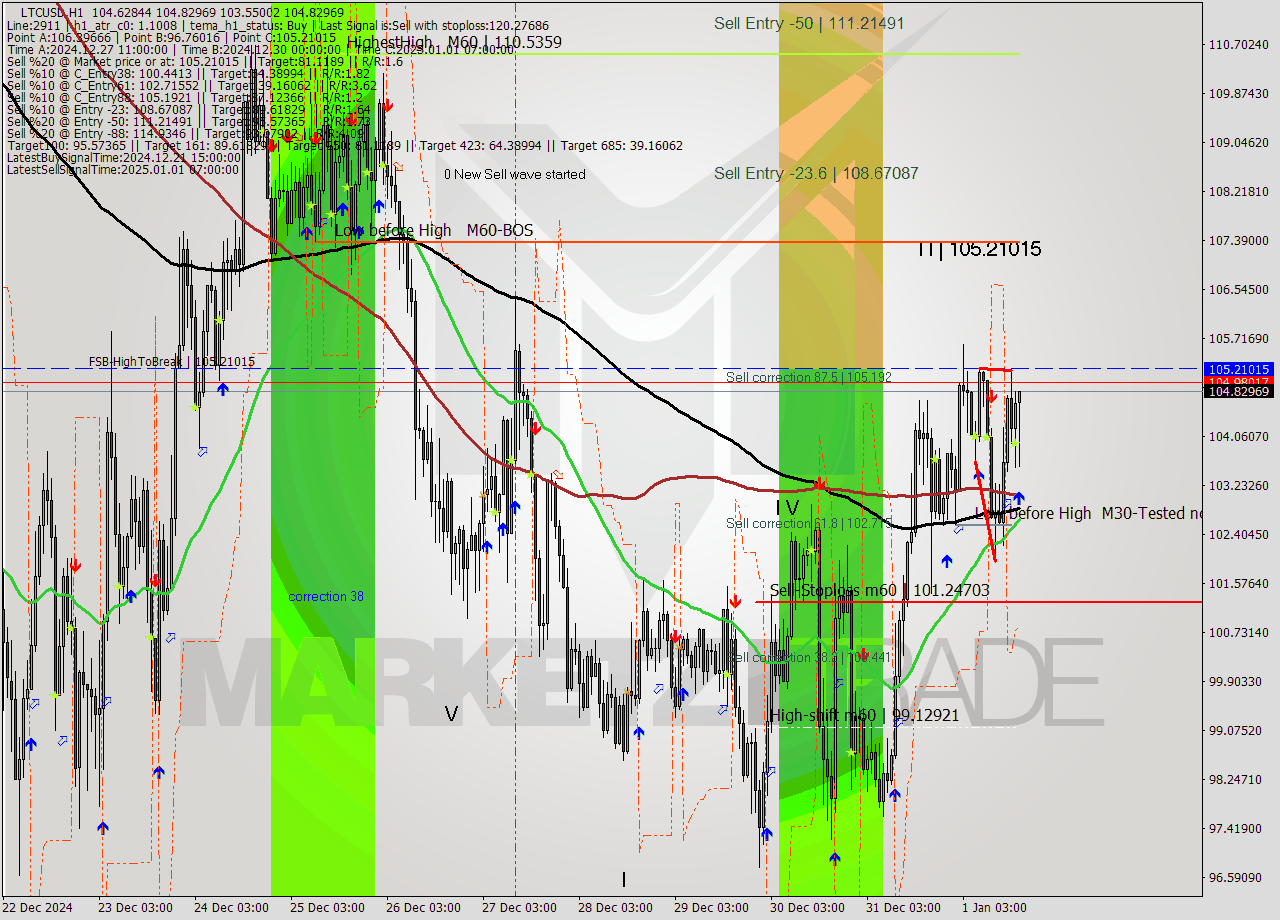Select 'High-shift m60 | 99.12921' label
The height and width of the screenshot is (920, 1280).
[864, 715]
